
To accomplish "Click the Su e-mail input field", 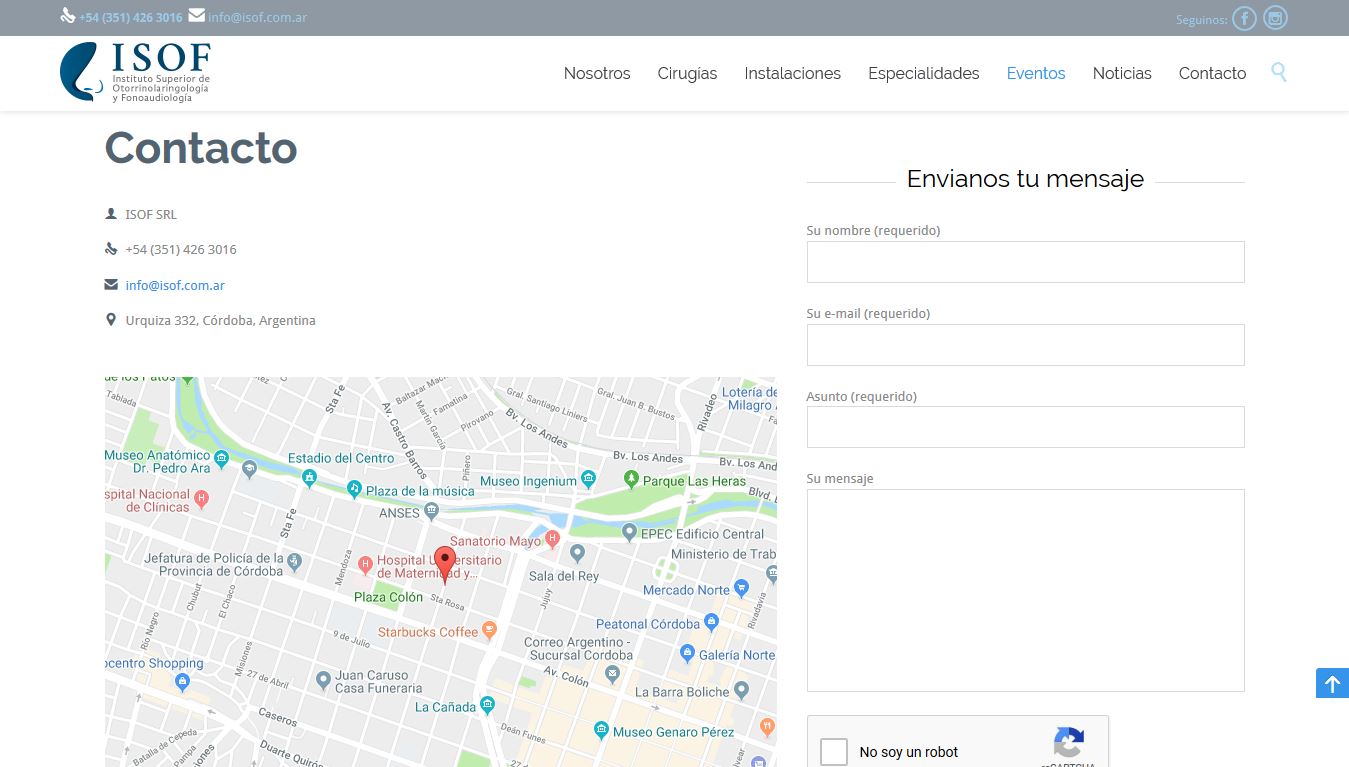I will click(x=1025, y=345).
